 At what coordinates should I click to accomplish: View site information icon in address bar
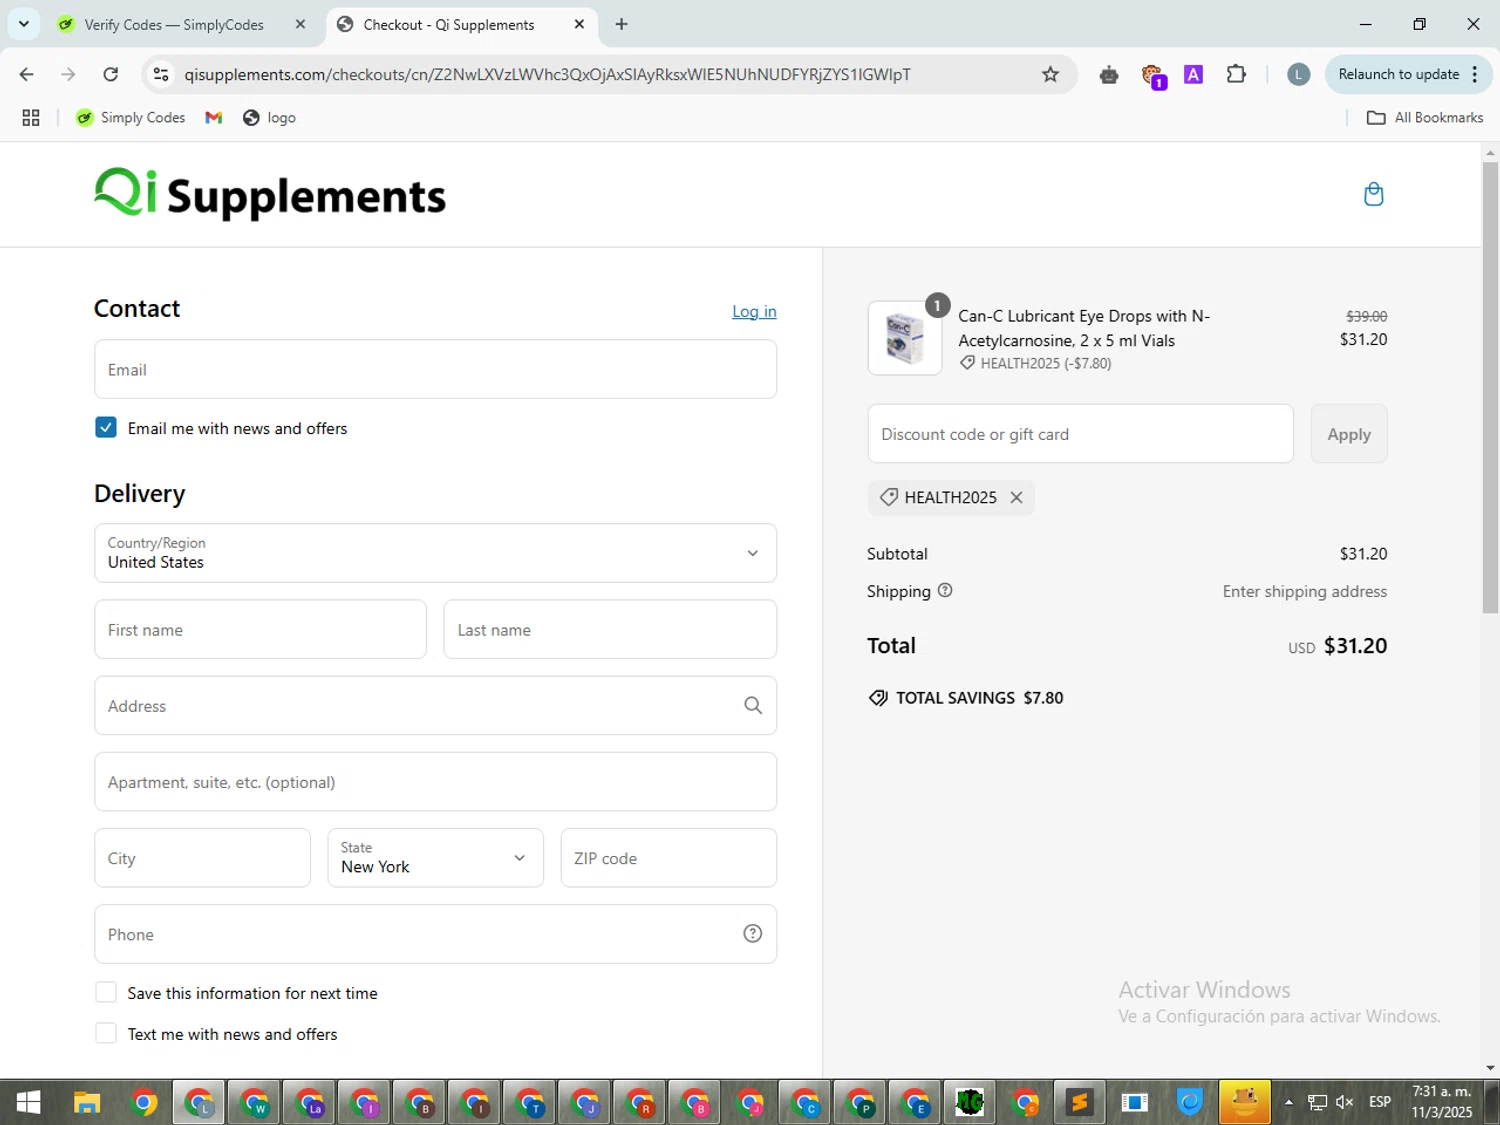[x=161, y=74]
